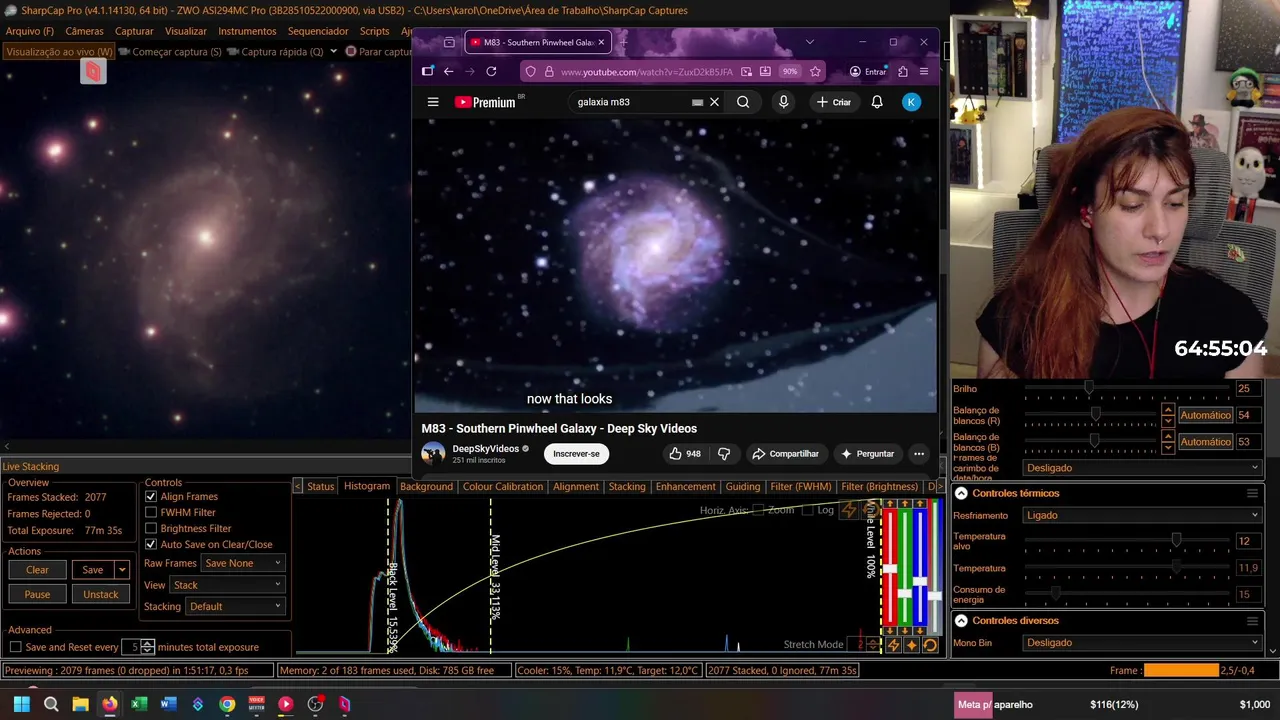Open the Firefox hamburger application menu
Screen dimensions: 1280x720
[x=924, y=71]
